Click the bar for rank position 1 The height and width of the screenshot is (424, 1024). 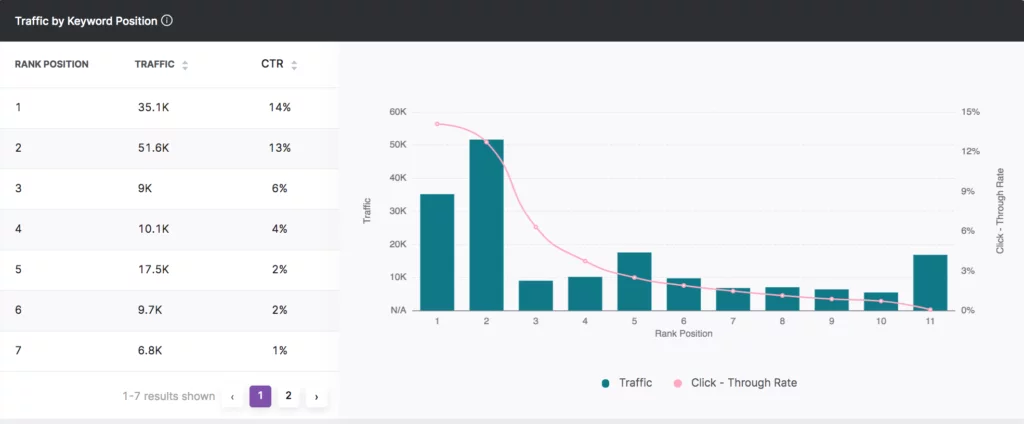point(437,252)
